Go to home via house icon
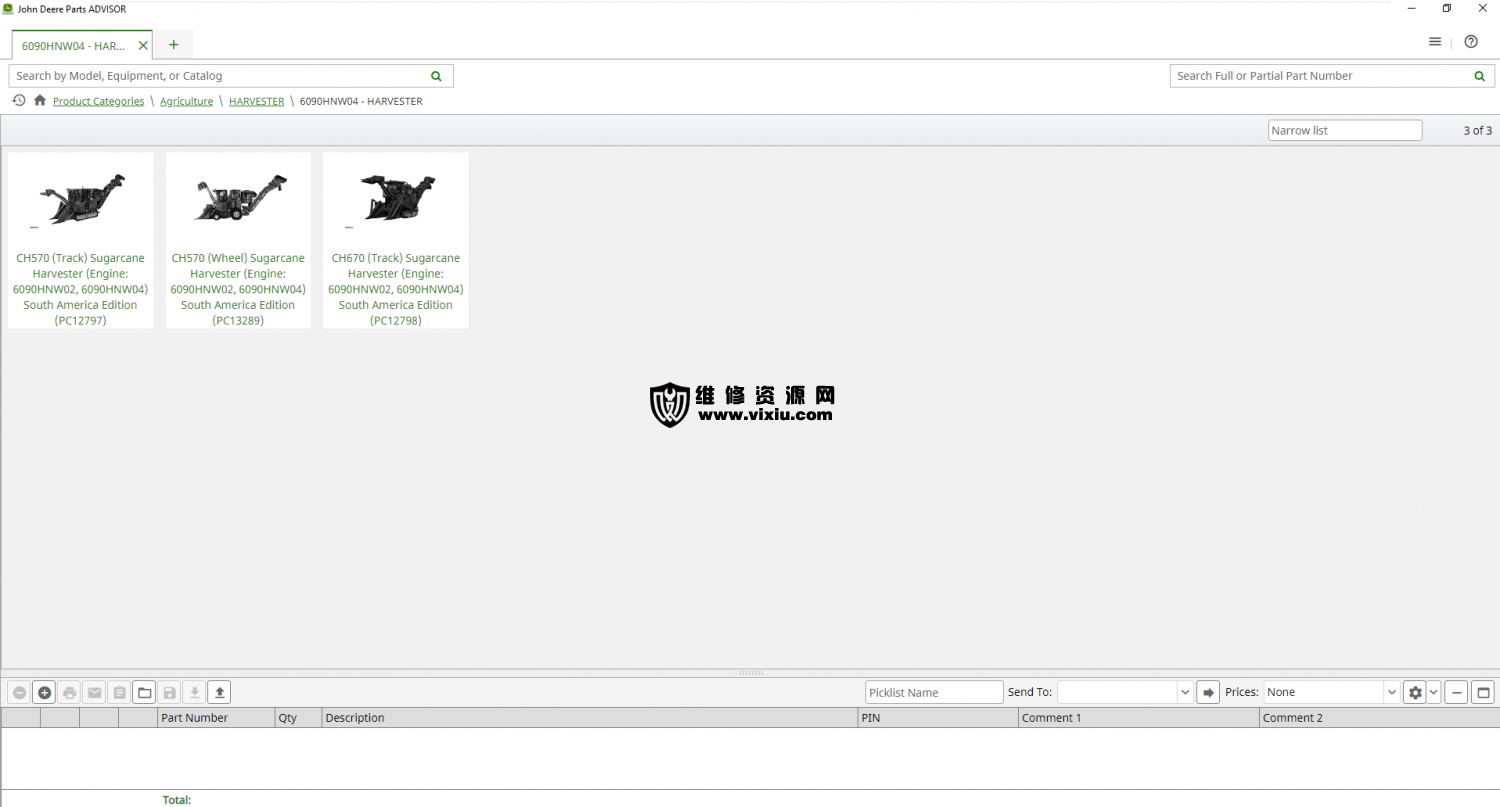The image size is (1500, 807). [x=40, y=100]
